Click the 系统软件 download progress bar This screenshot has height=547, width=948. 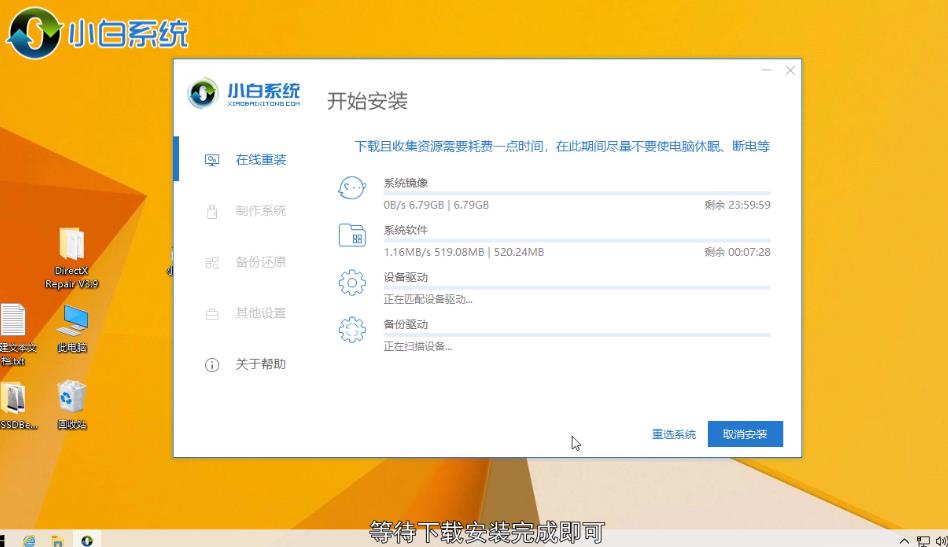(x=577, y=241)
